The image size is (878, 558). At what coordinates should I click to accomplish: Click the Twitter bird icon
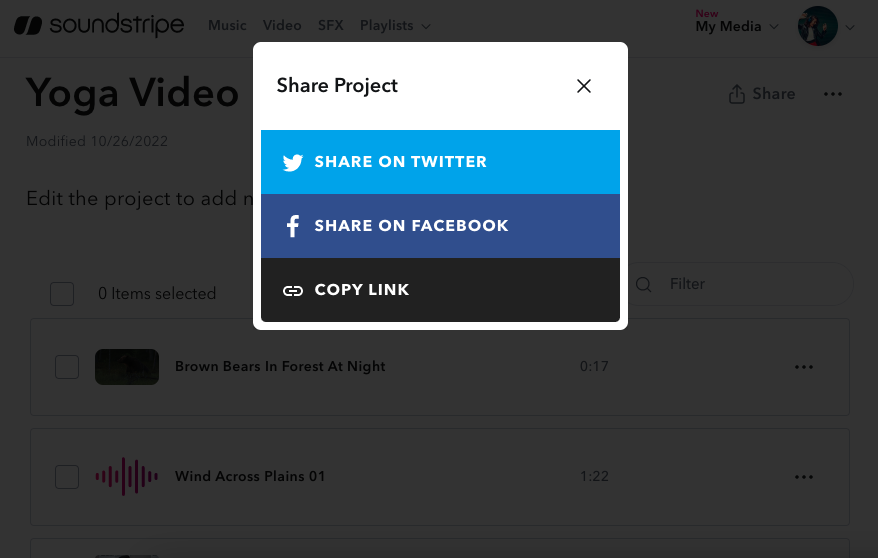(292, 163)
